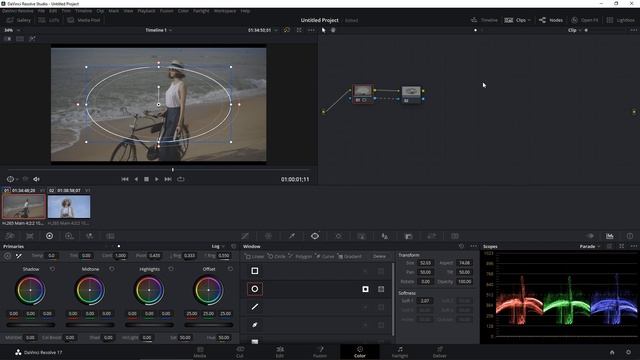Select the Primaries color wheels icon
The width and height of the screenshot is (640, 360).
49,236
